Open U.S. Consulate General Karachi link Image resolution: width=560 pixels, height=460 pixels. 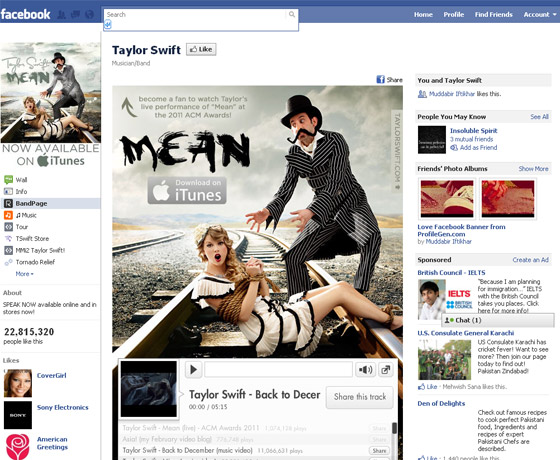tap(466, 333)
